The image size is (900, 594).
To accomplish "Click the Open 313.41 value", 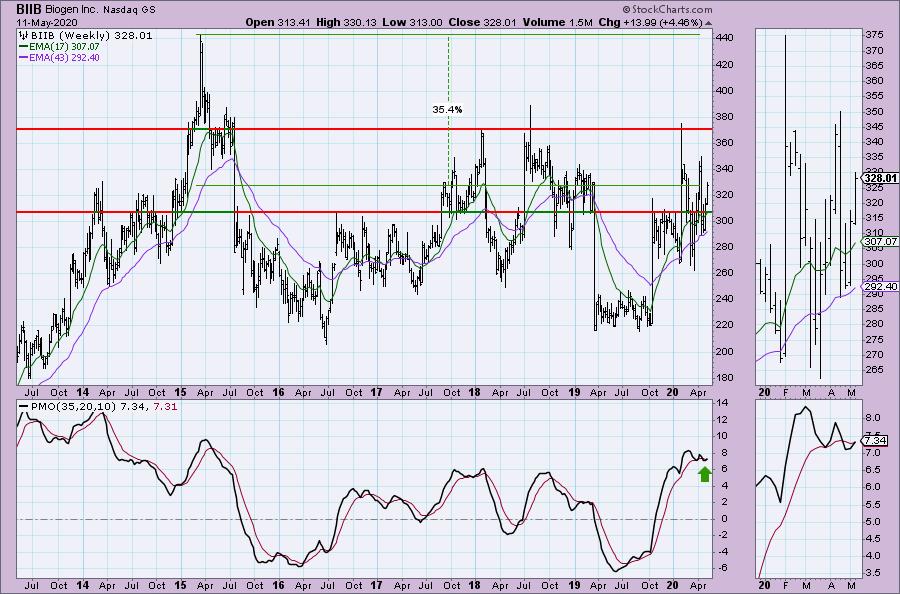I will [x=279, y=22].
